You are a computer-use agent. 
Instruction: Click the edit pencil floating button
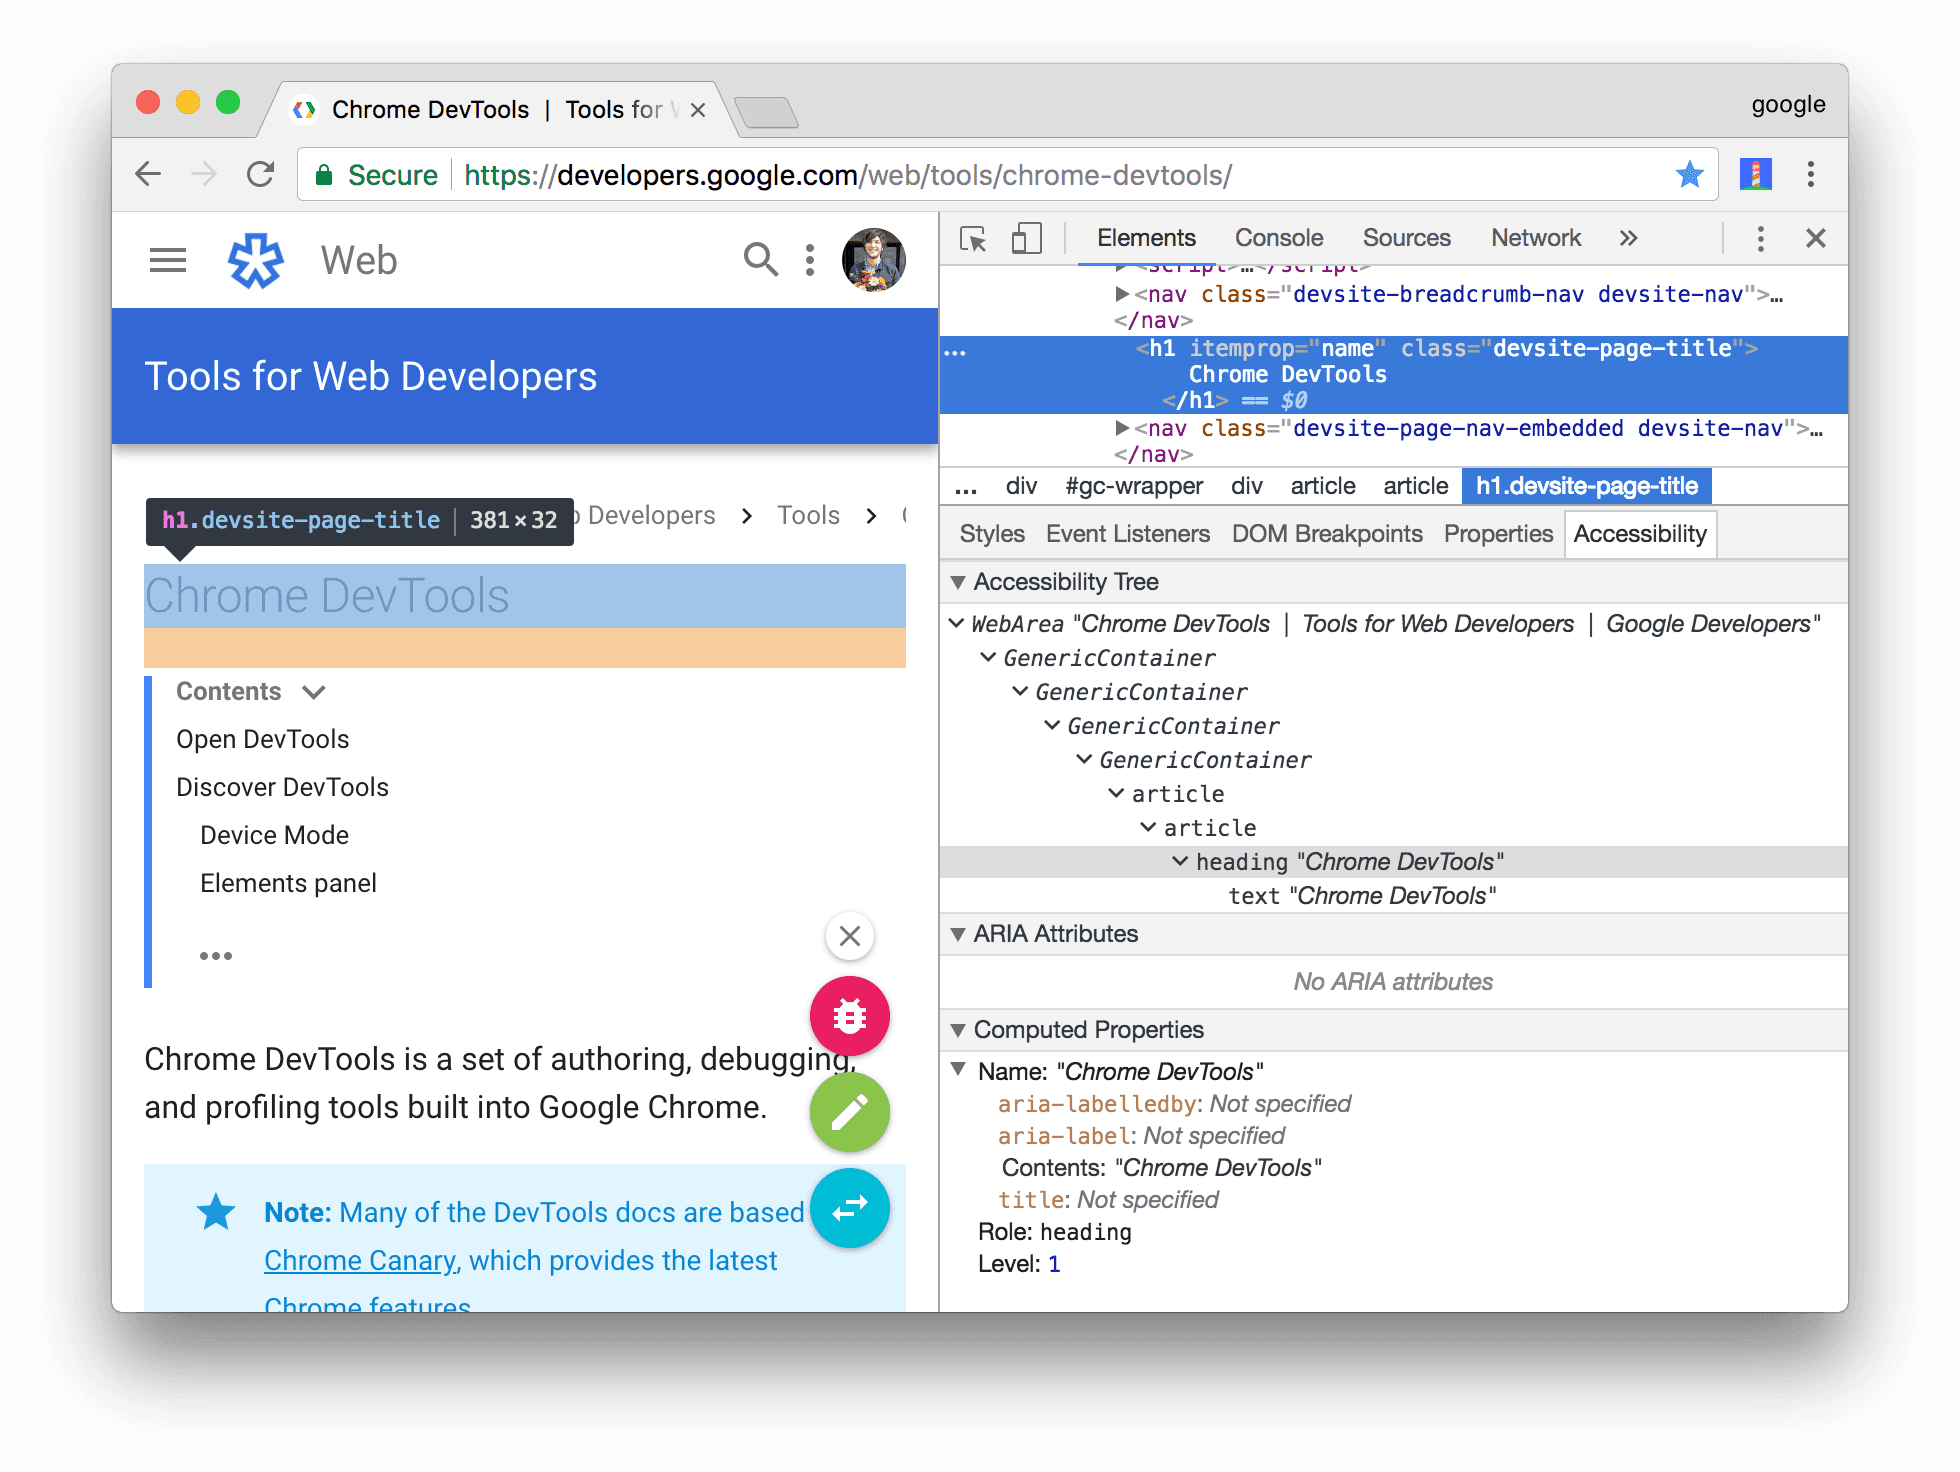pyautogui.click(x=850, y=1110)
